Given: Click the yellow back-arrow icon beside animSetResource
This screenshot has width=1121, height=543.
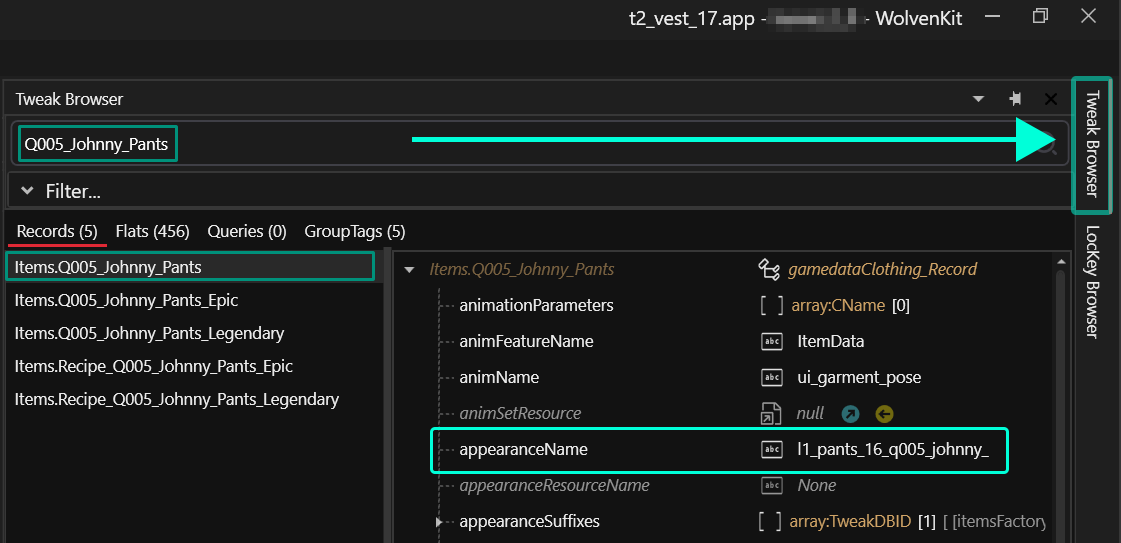Looking at the screenshot, I should click(884, 414).
